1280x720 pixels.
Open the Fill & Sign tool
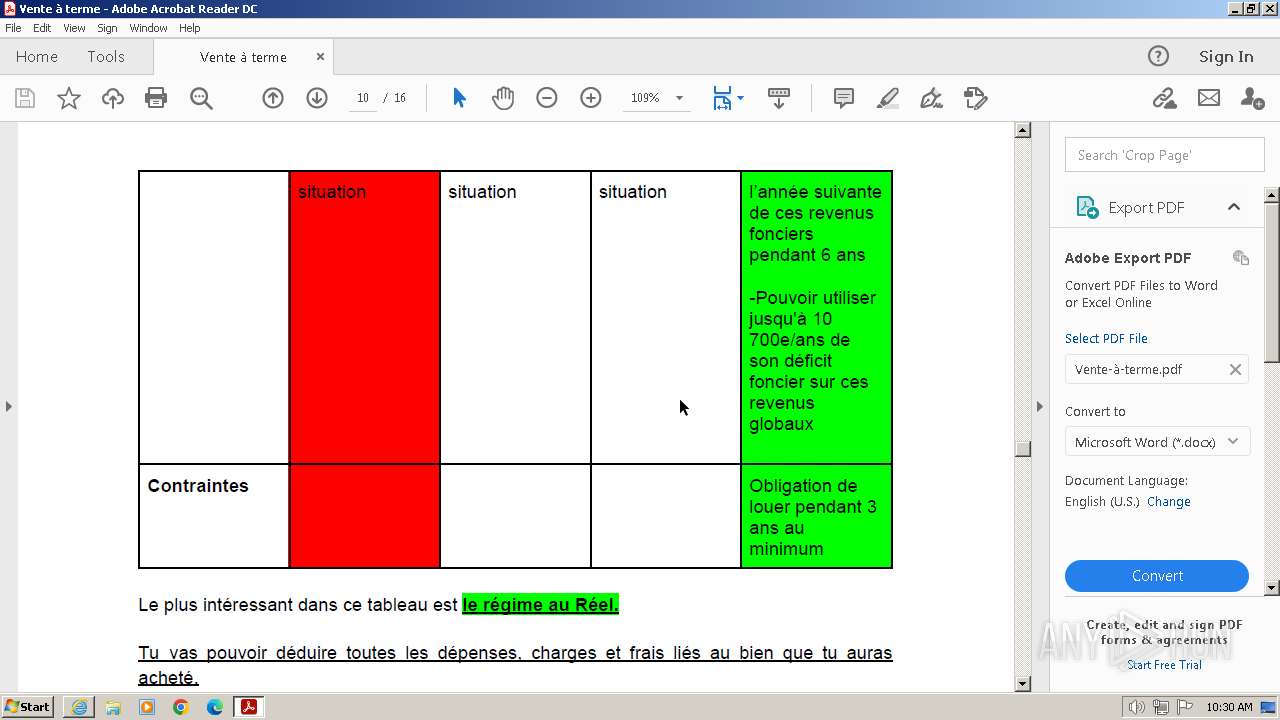(x=931, y=98)
